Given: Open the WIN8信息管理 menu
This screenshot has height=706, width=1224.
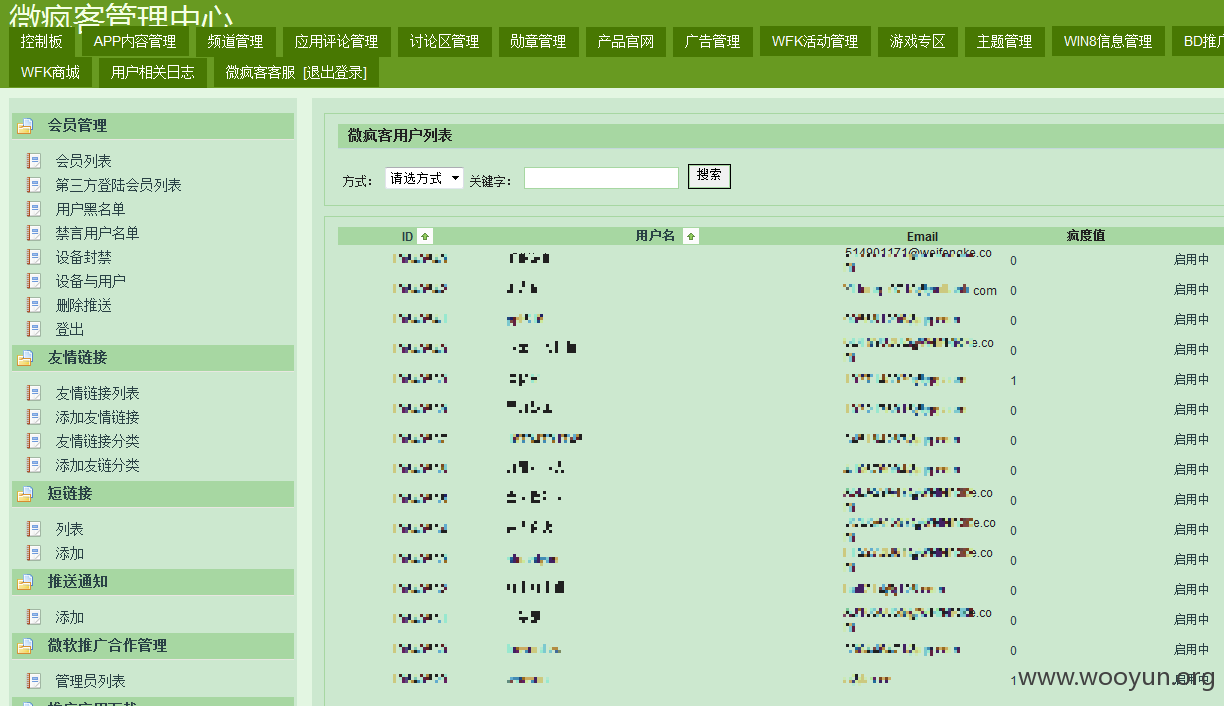Looking at the screenshot, I should click(1108, 41).
